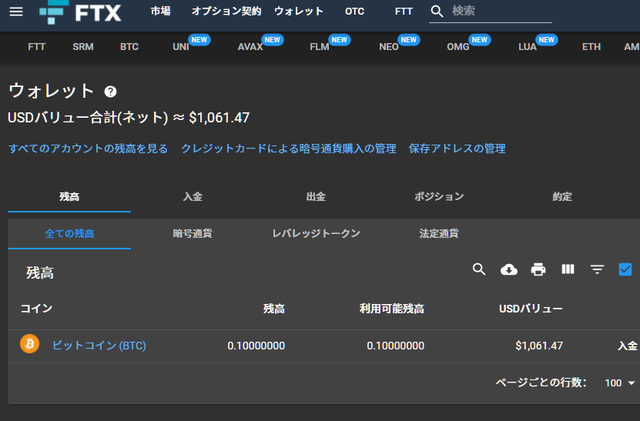Click すべてのアカウントの残高を見る link

pyautogui.click(x=88, y=149)
